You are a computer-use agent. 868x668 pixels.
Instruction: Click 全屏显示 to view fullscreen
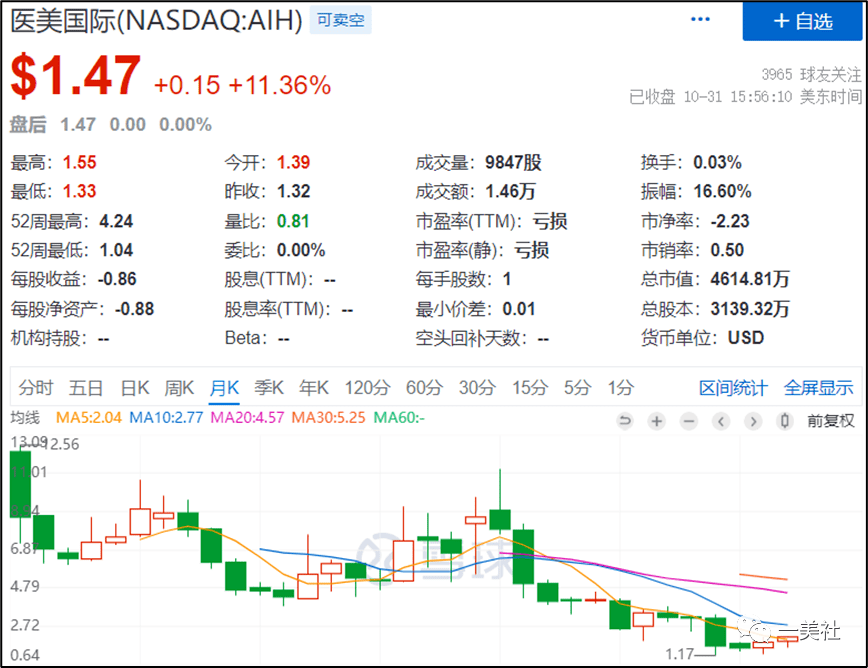tap(818, 388)
